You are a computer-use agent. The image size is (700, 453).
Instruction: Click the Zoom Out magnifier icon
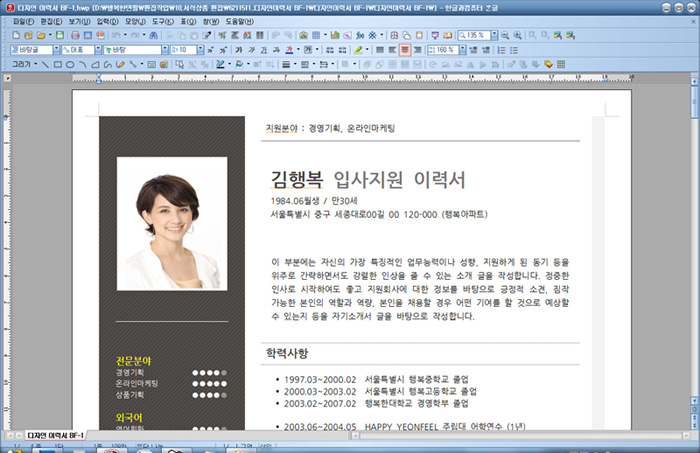(505, 35)
